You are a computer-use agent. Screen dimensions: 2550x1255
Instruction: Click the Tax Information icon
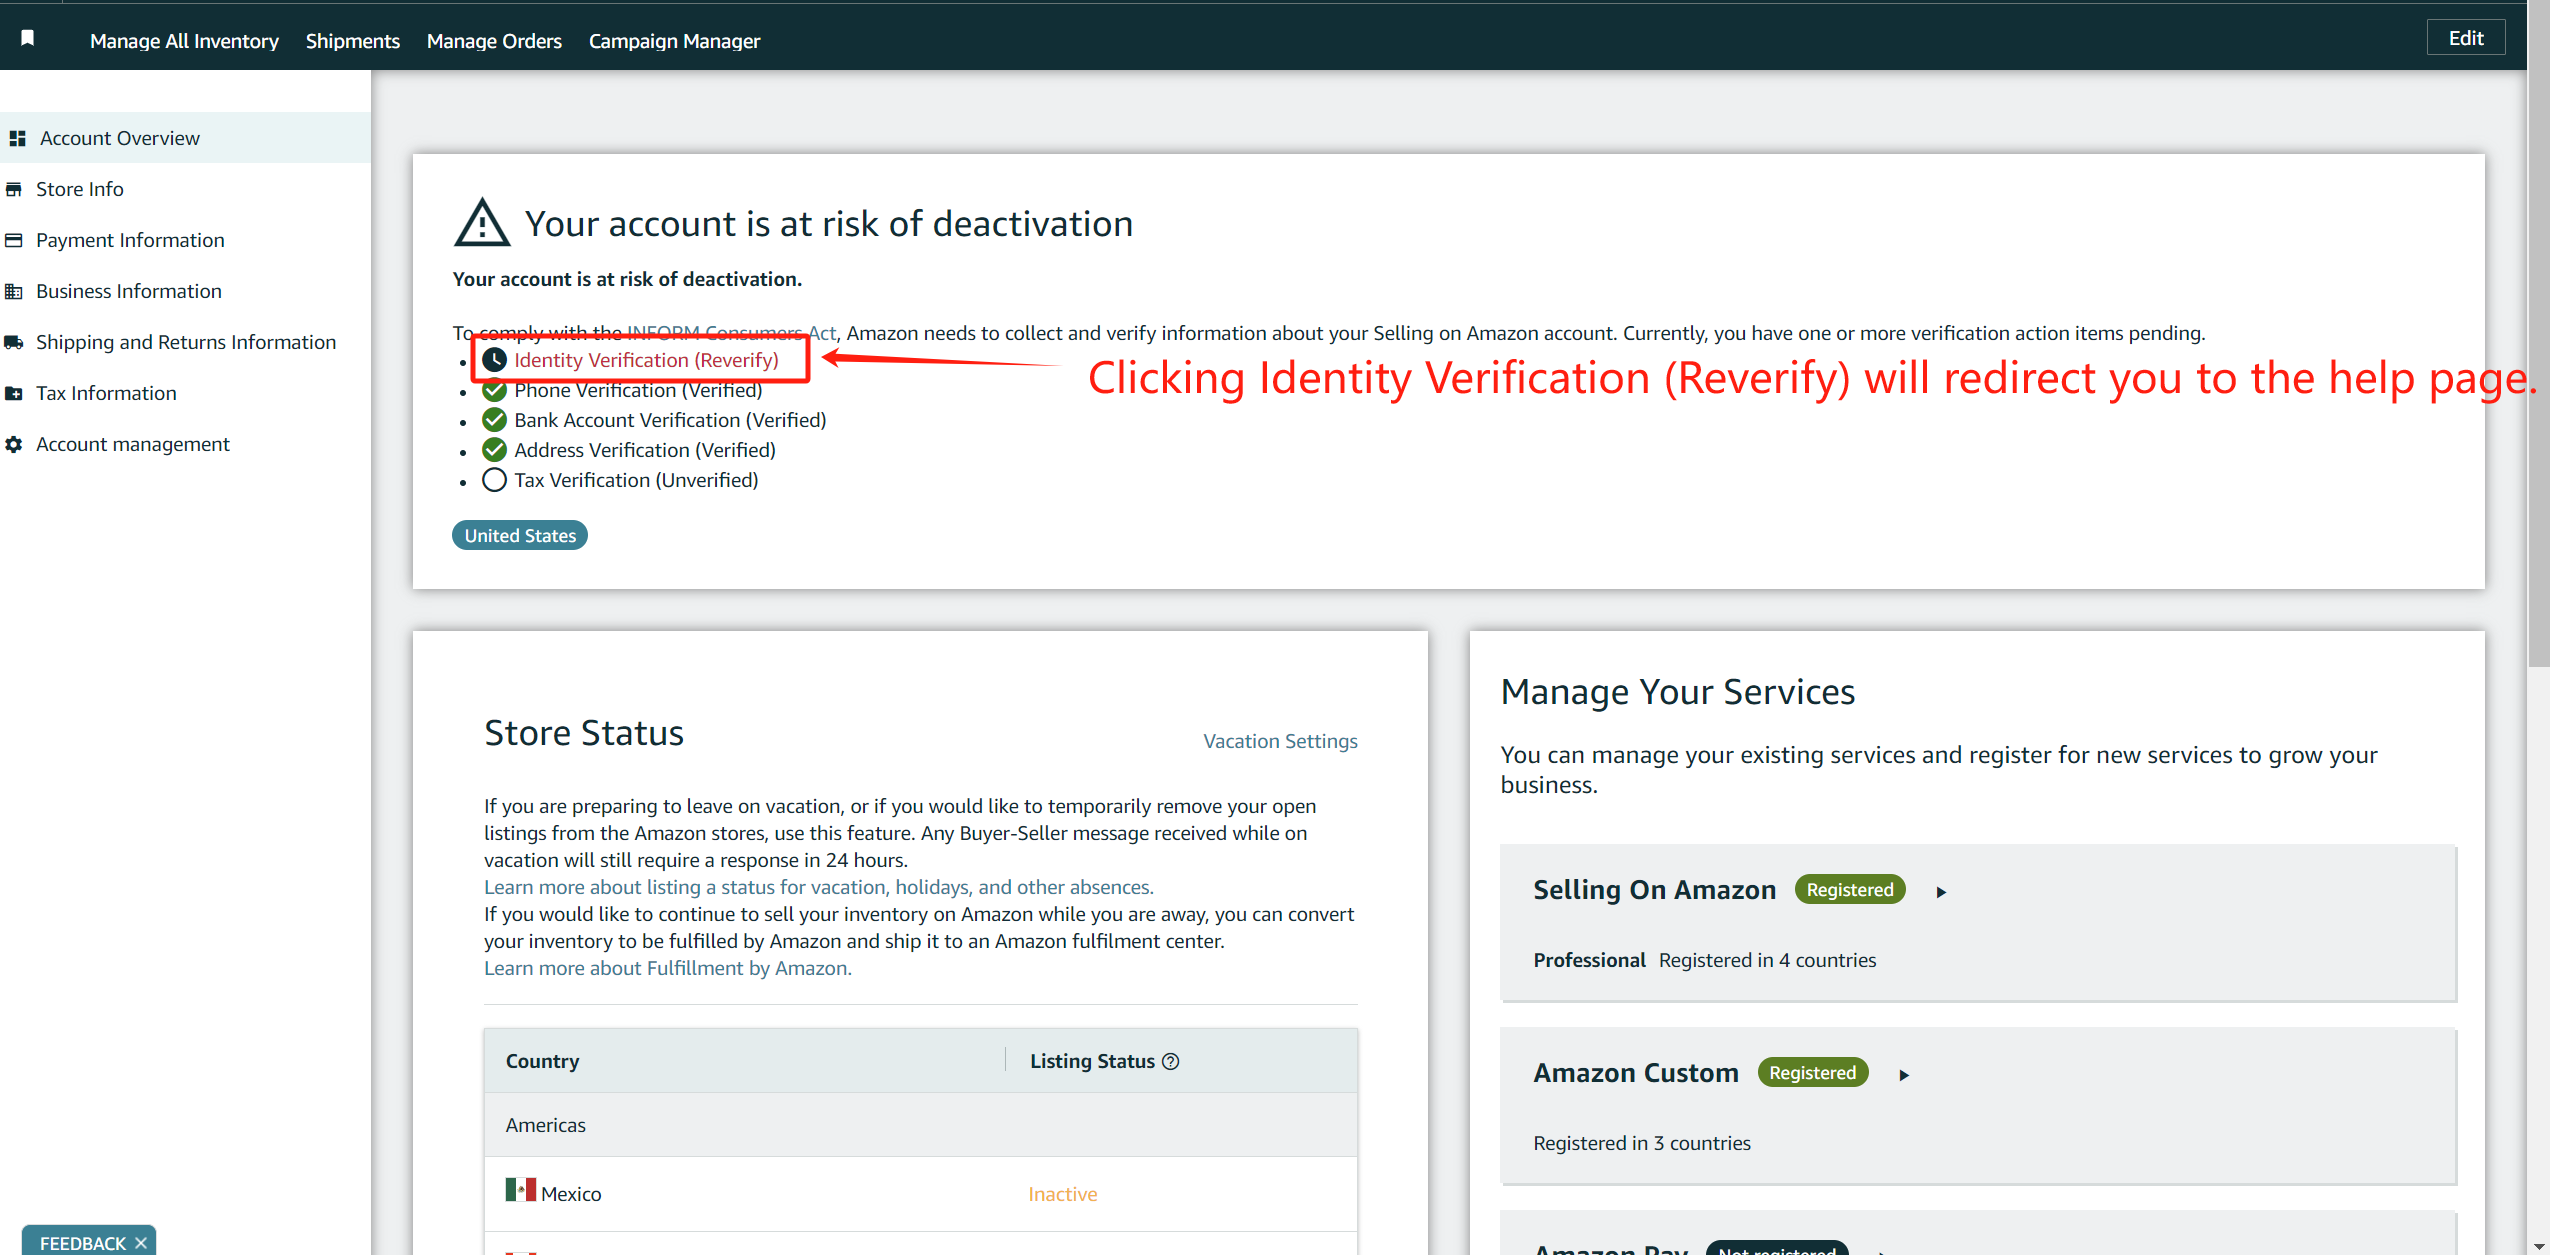(14, 393)
